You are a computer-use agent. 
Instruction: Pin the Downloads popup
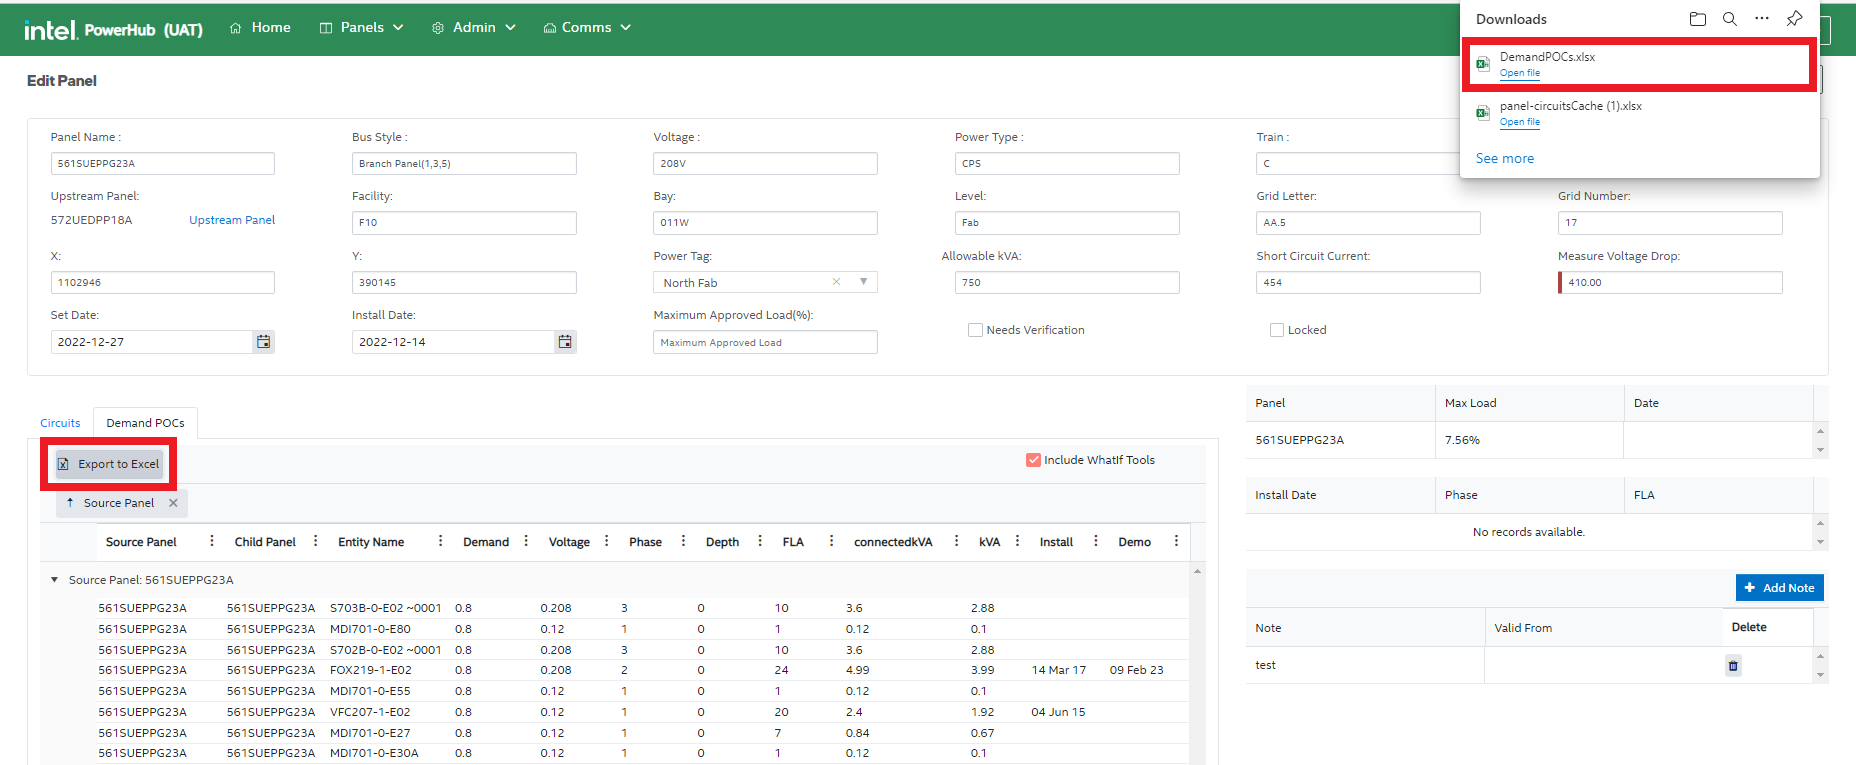[1794, 19]
